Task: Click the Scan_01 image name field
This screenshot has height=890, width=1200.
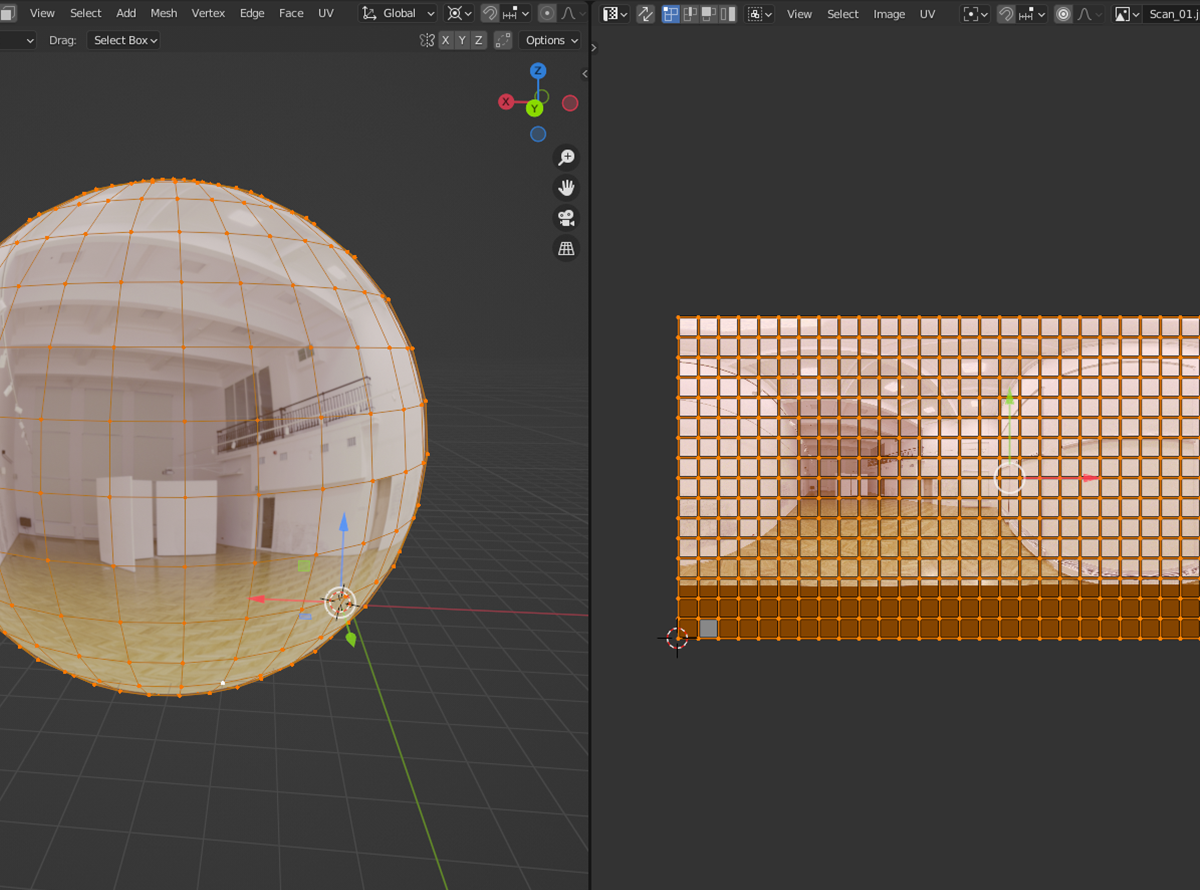Action: (1172, 14)
